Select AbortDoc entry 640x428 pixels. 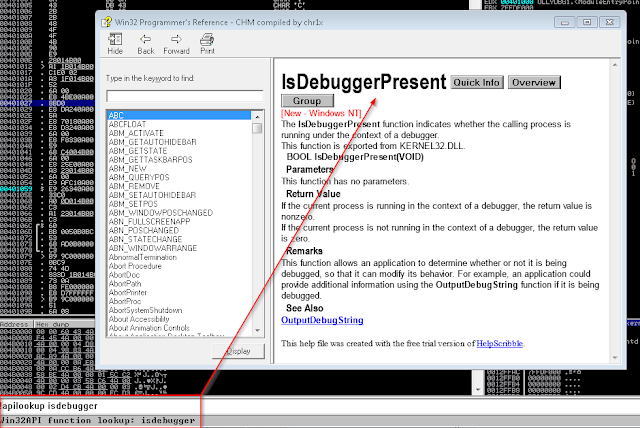[x=124, y=275]
